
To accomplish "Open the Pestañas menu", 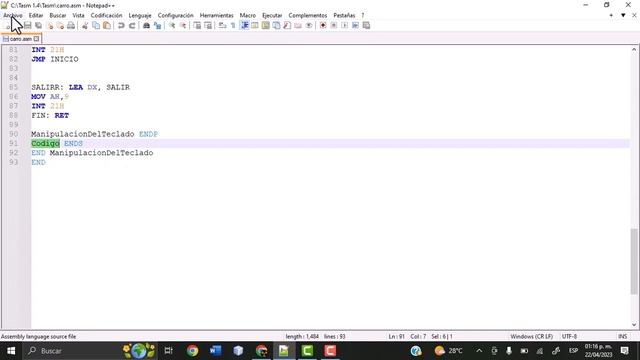I will pyautogui.click(x=344, y=15).
